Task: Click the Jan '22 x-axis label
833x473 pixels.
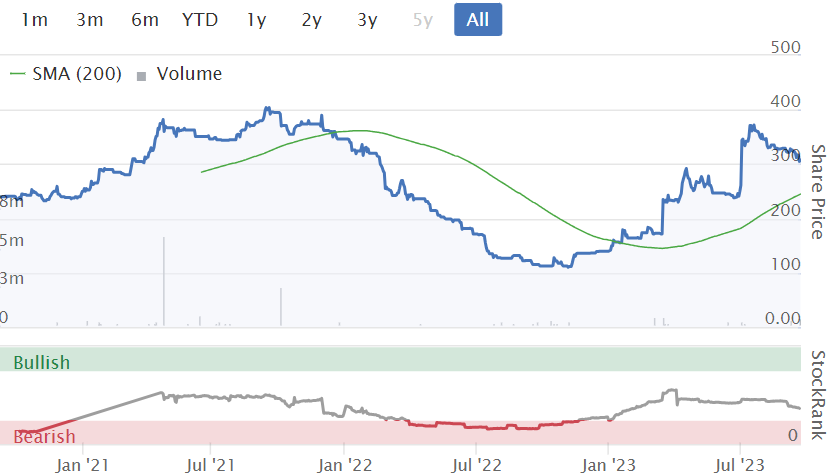Action: [346, 464]
